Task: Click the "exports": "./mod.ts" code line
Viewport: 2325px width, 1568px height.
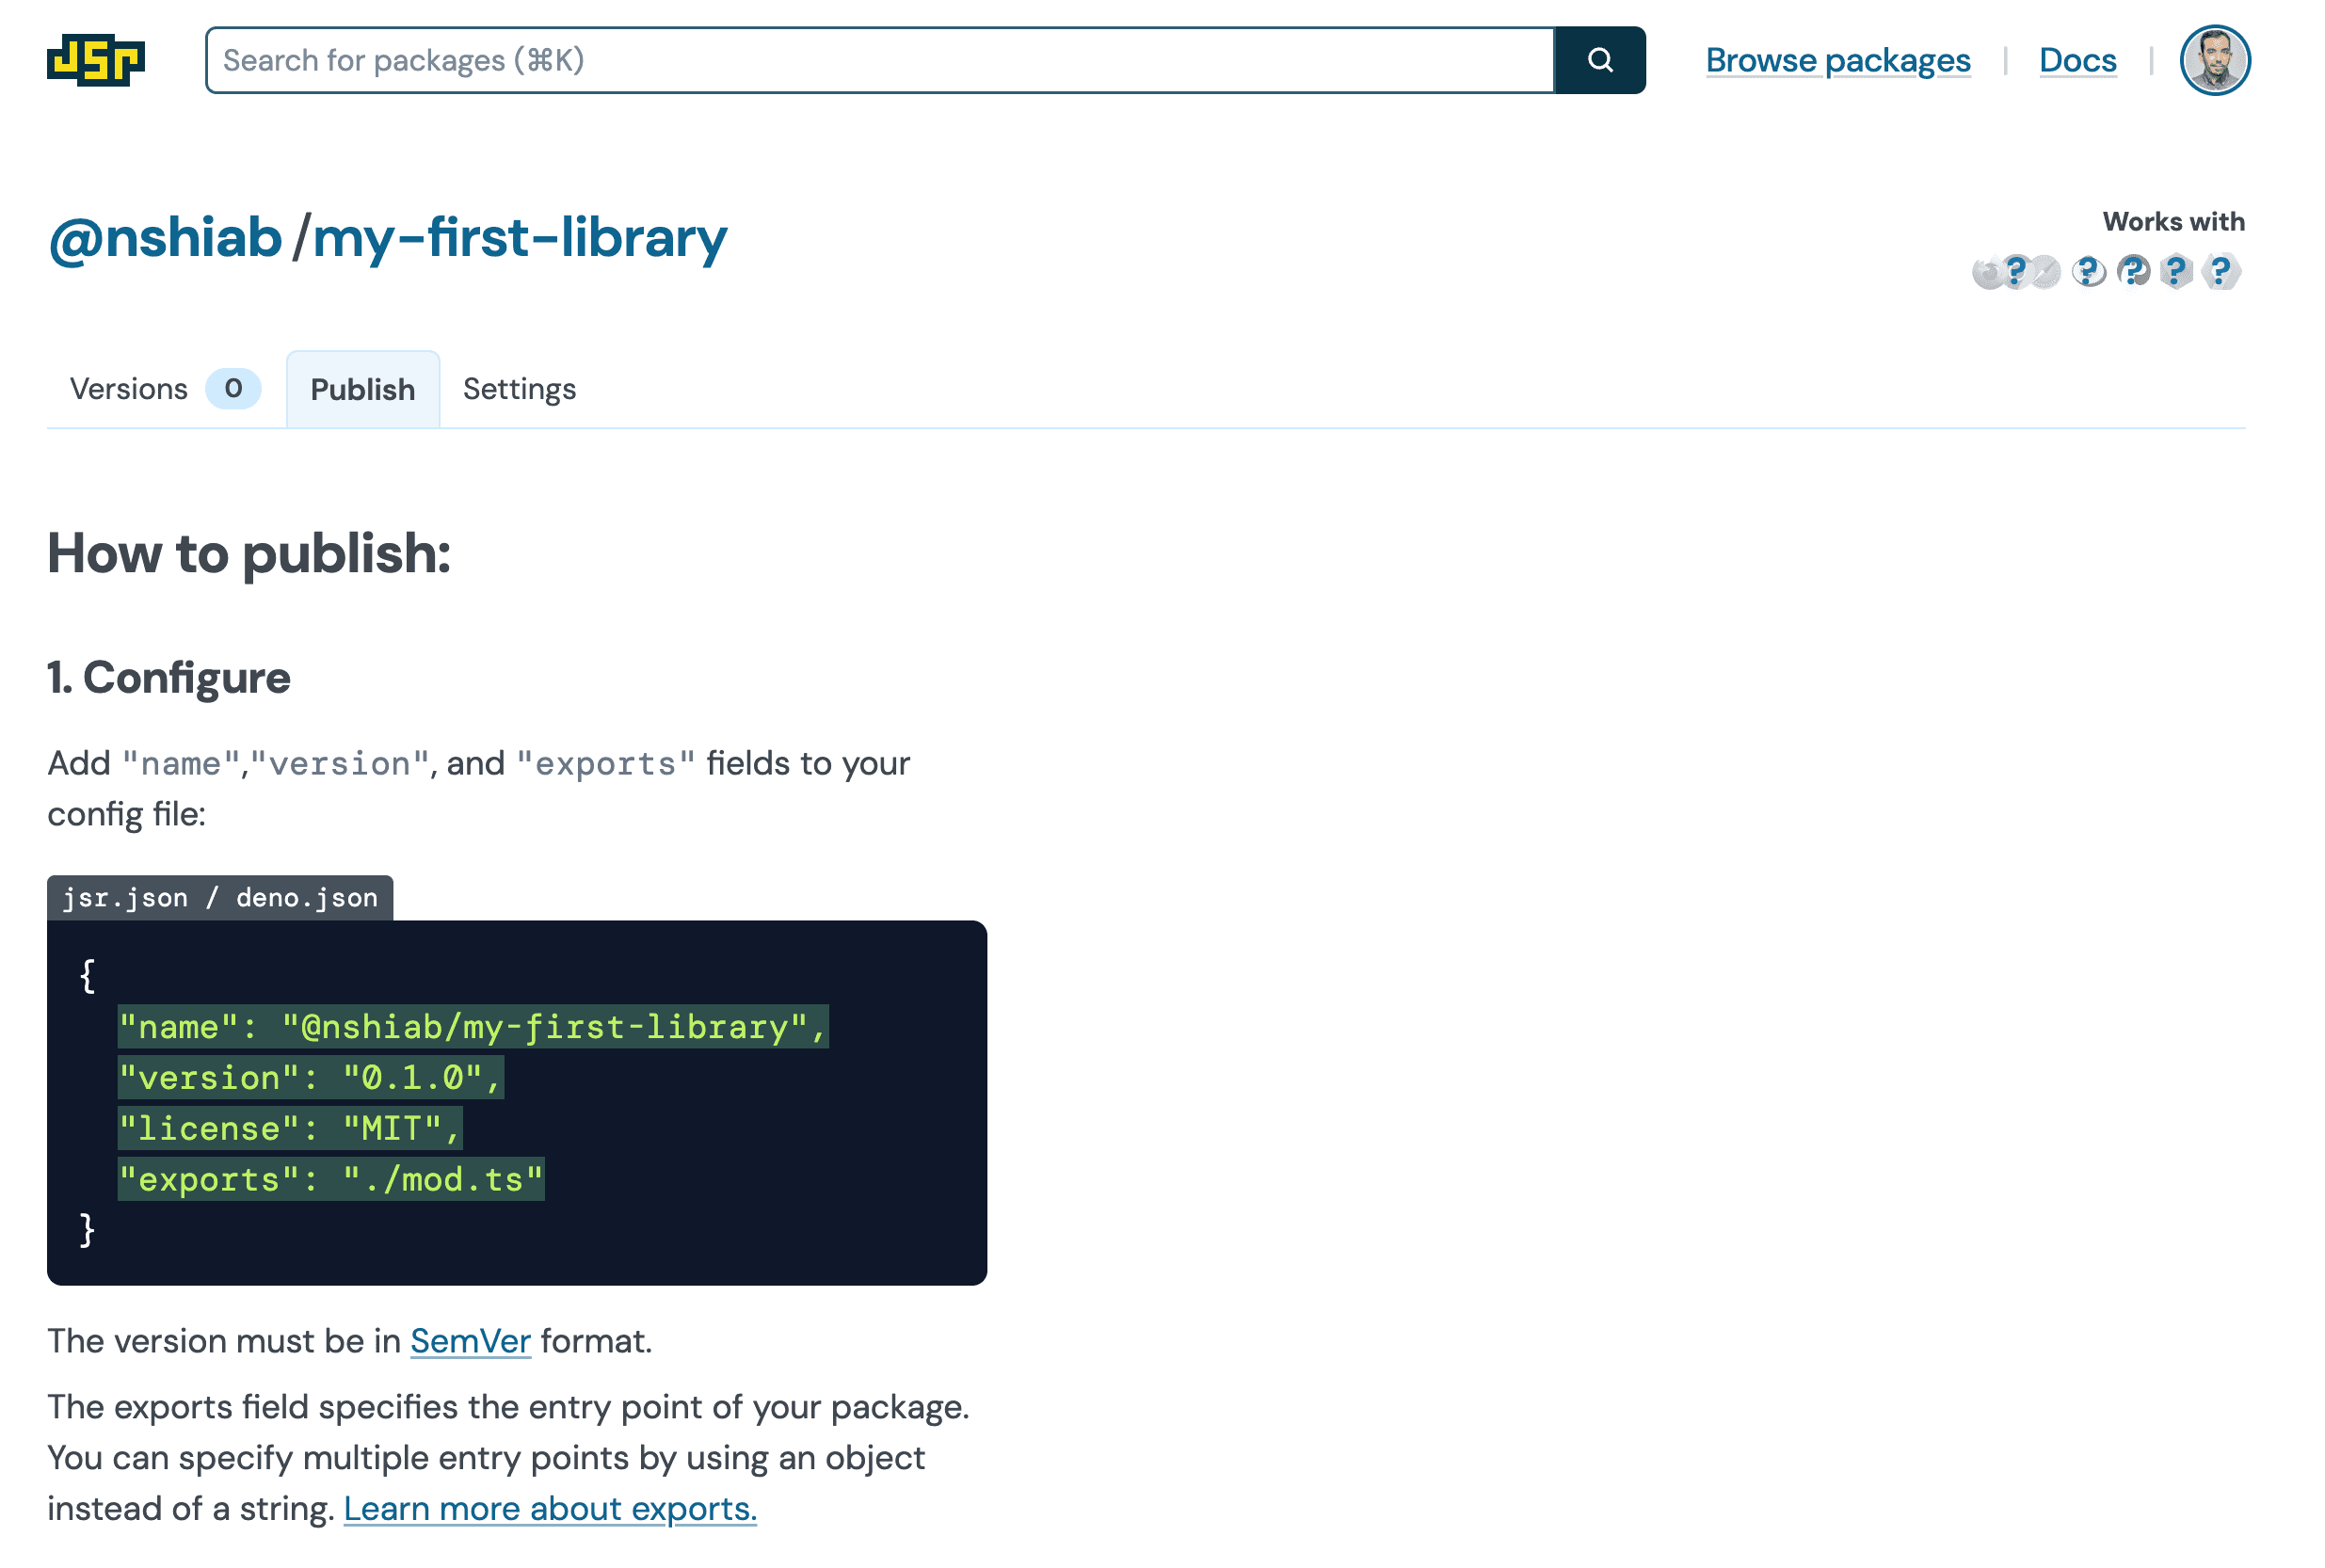Action: [331, 1180]
